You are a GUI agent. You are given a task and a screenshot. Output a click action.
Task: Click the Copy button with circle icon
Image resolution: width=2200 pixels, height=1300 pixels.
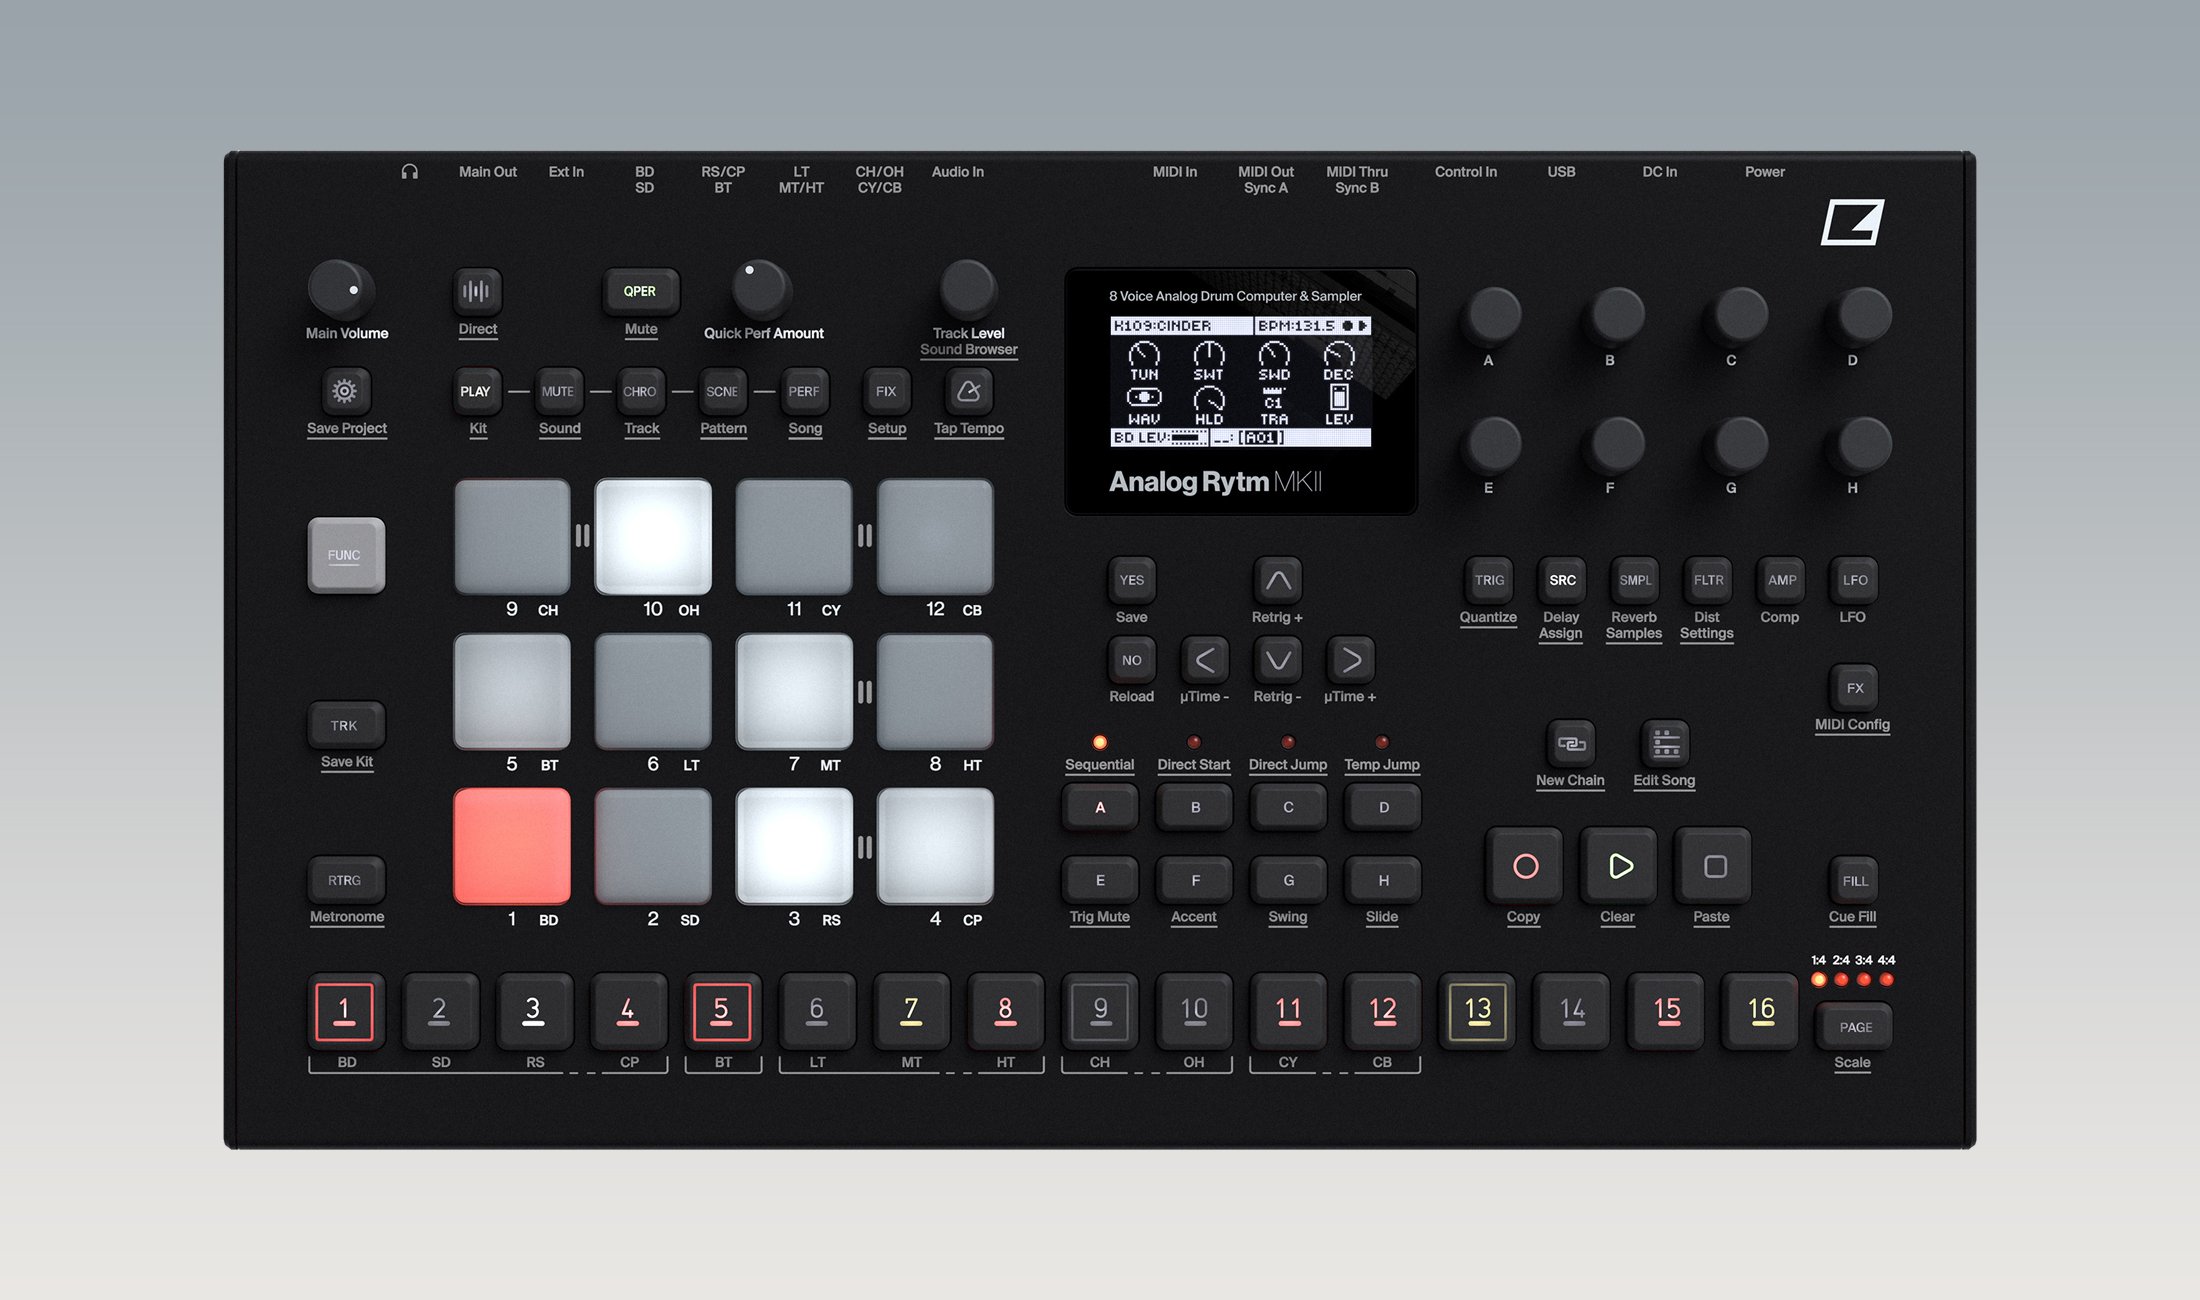pos(1523,866)
